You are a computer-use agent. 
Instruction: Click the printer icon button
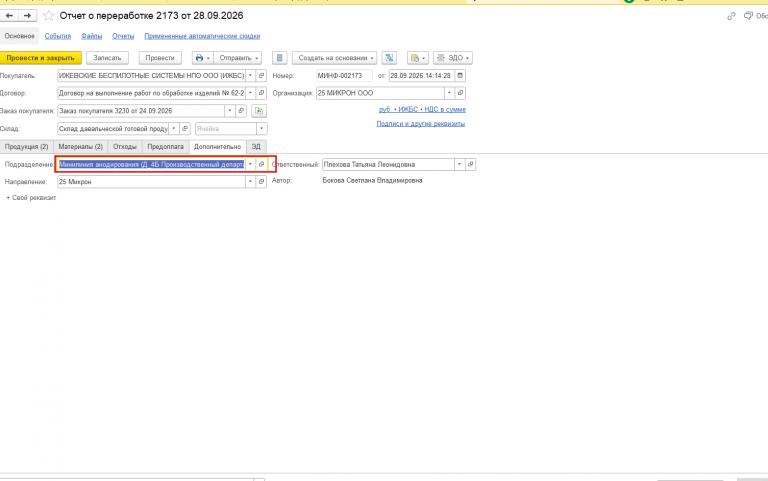(x=202, y=58)
